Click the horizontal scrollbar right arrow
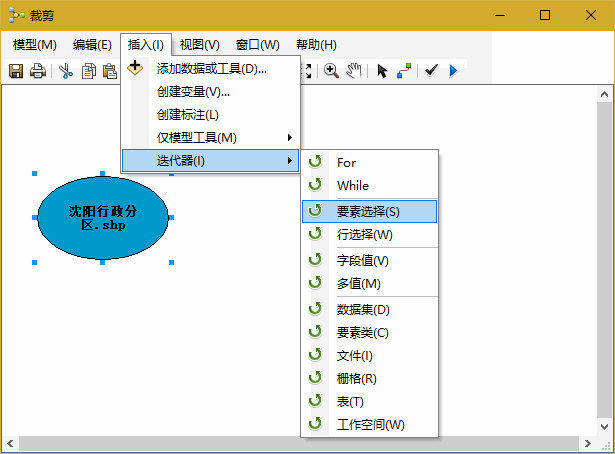Screen dimensions: 615x454 pos(587,443)
